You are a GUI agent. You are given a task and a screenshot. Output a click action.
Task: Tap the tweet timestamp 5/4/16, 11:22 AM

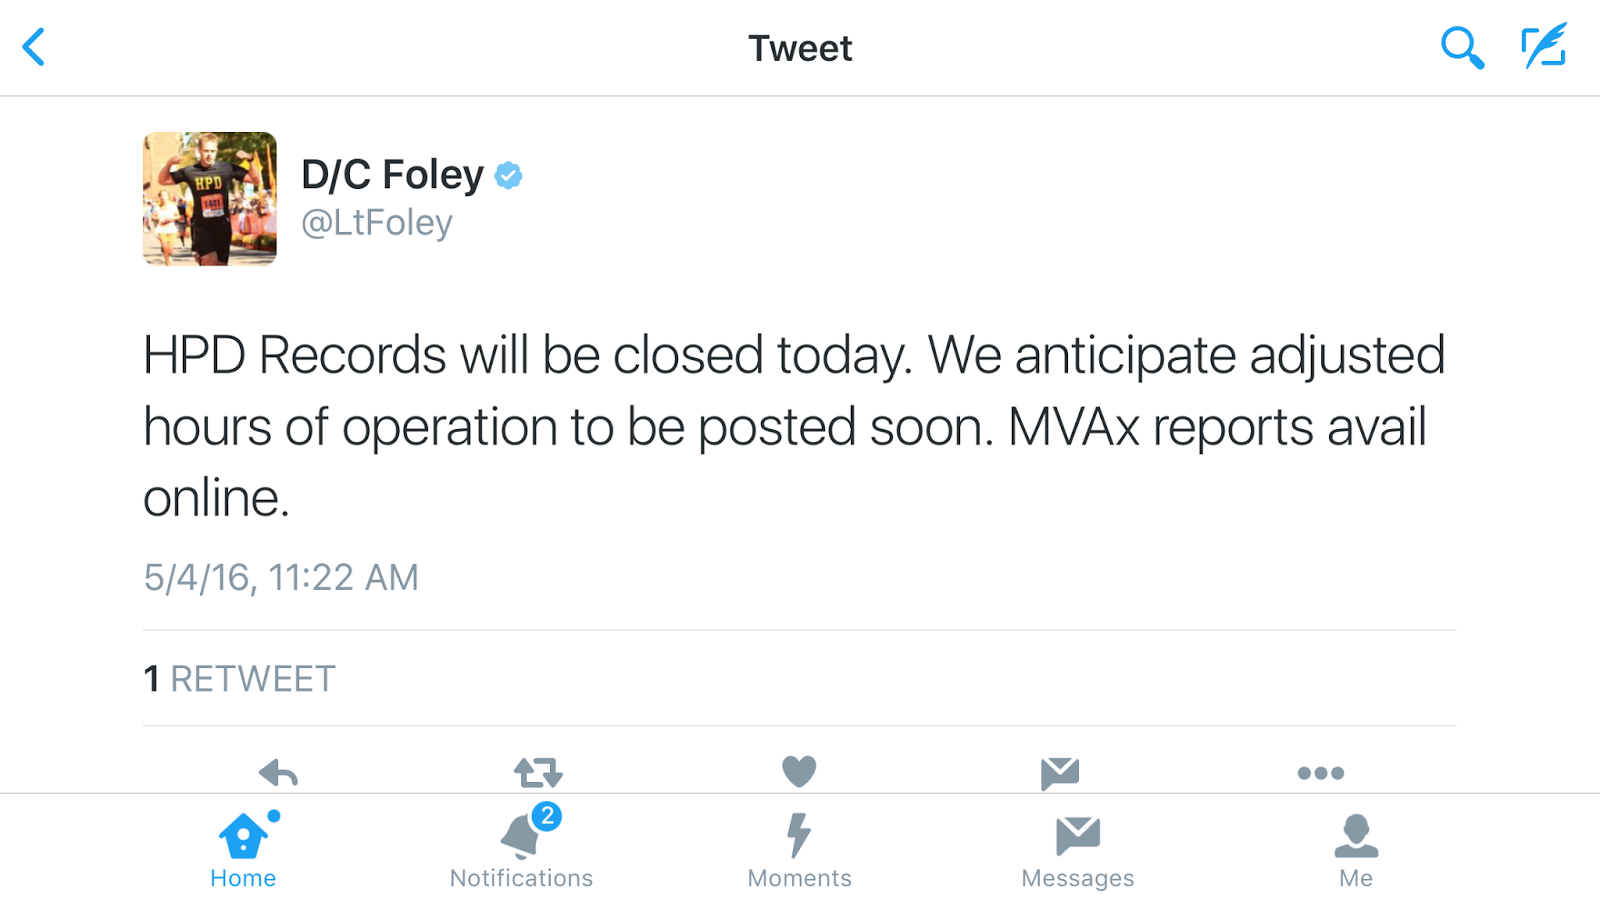click(281, 577)
